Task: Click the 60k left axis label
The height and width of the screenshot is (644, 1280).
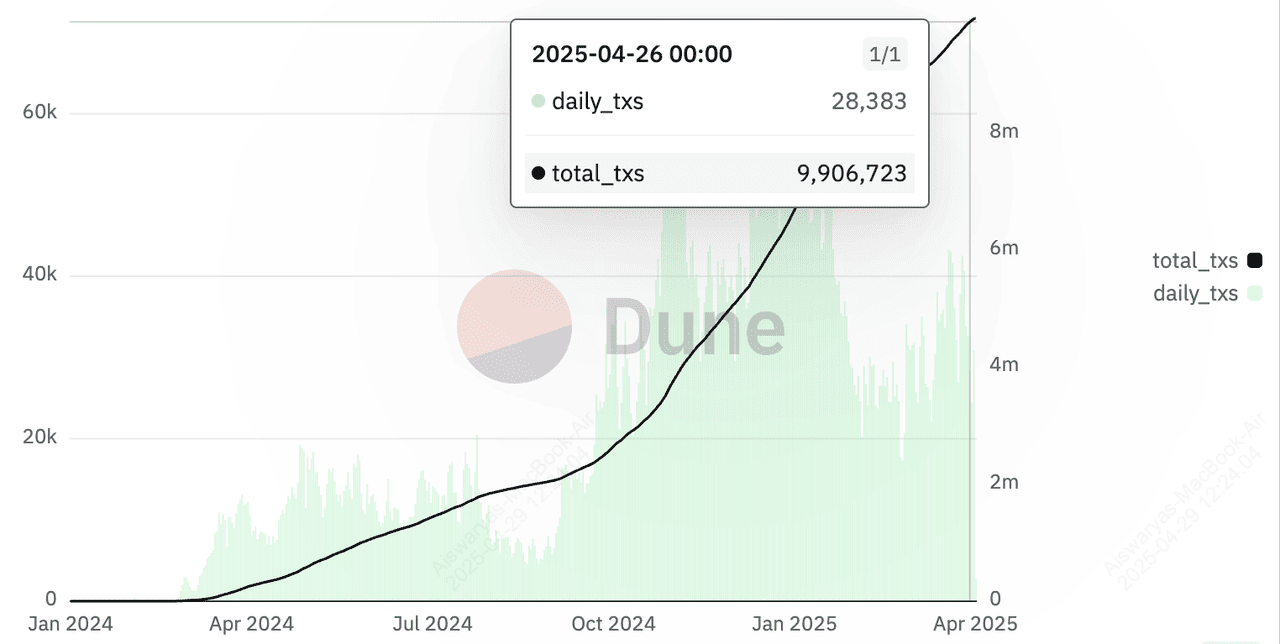Action: pos(39,113)
